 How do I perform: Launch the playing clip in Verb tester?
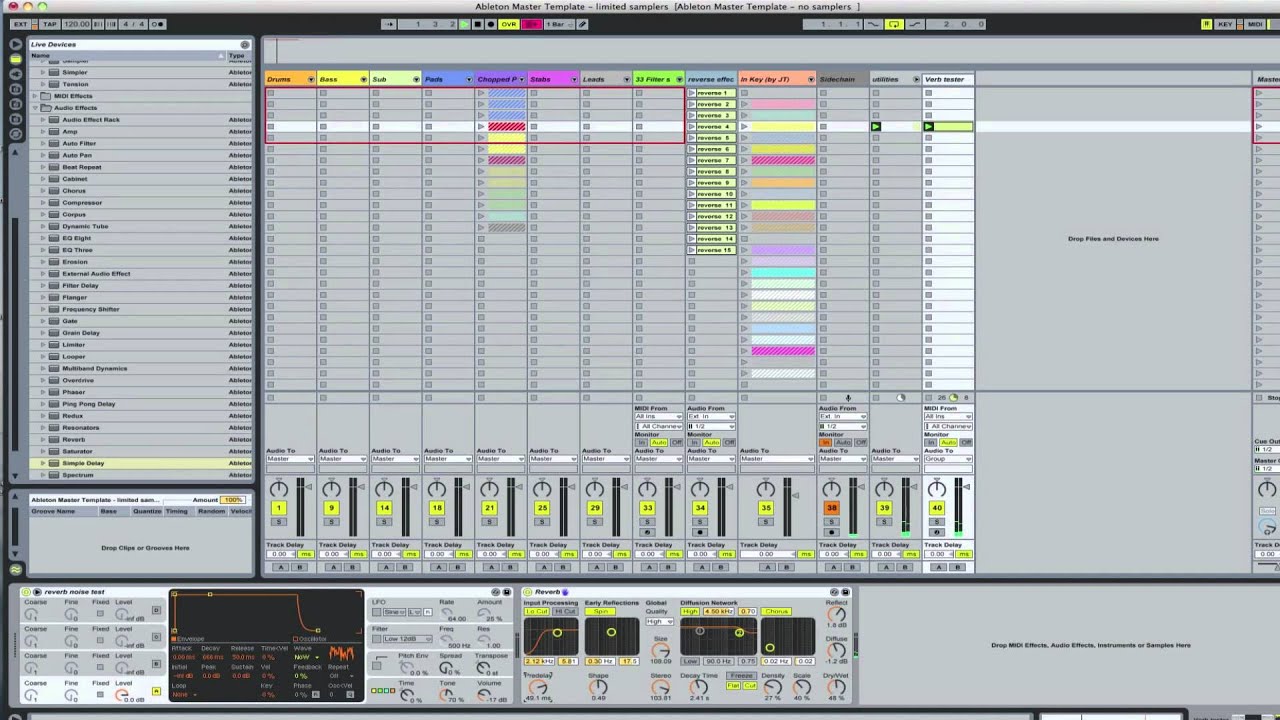(x=929, y=127)
